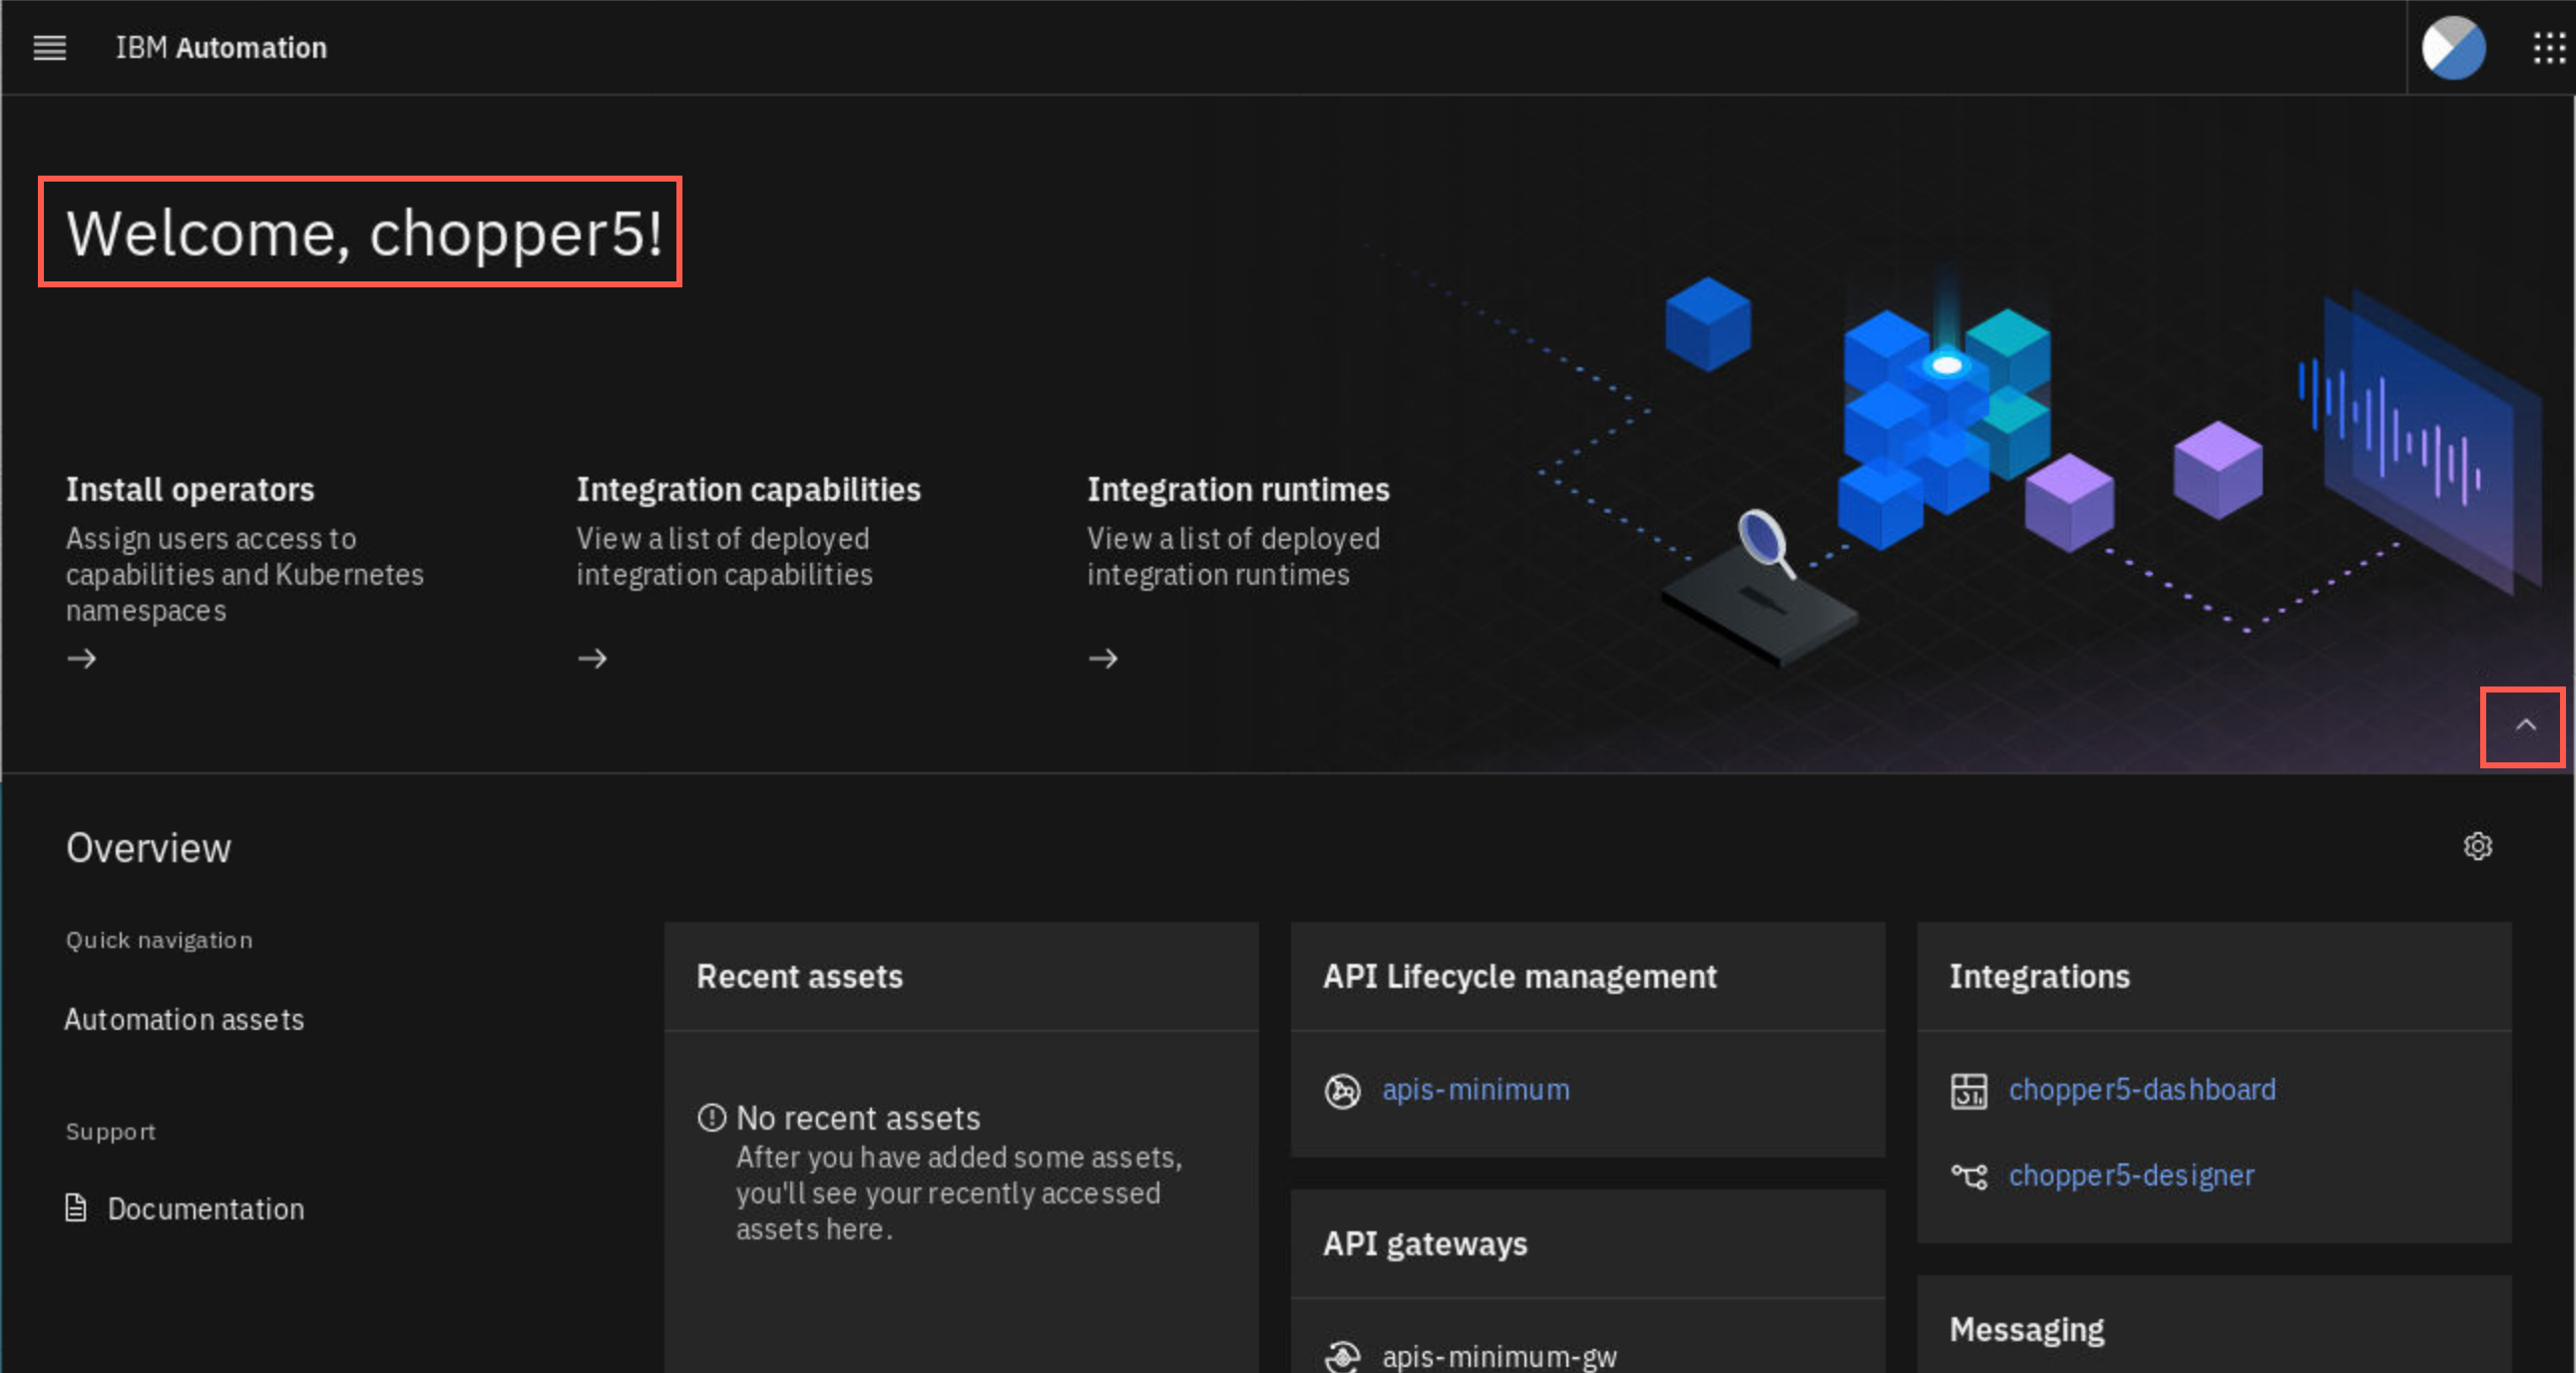Click the chopper5-dashboard icon
The image size is (2576, 1373).
pos(1969,1090)
